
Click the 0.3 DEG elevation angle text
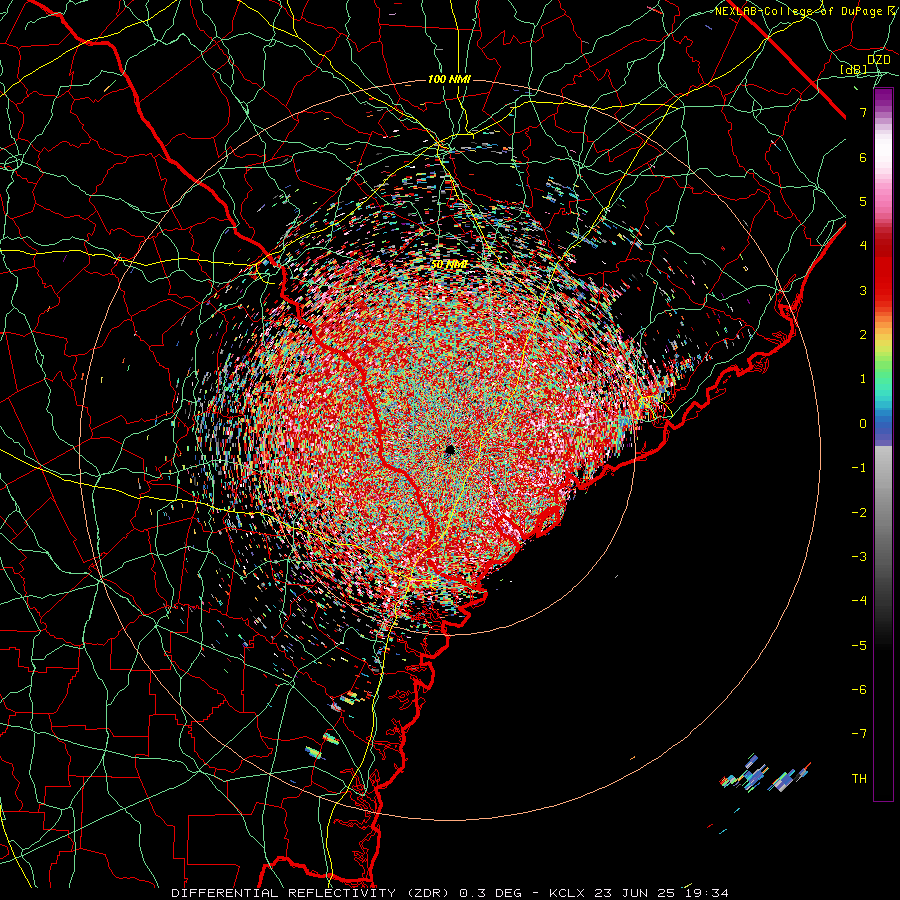pos(490,893)
